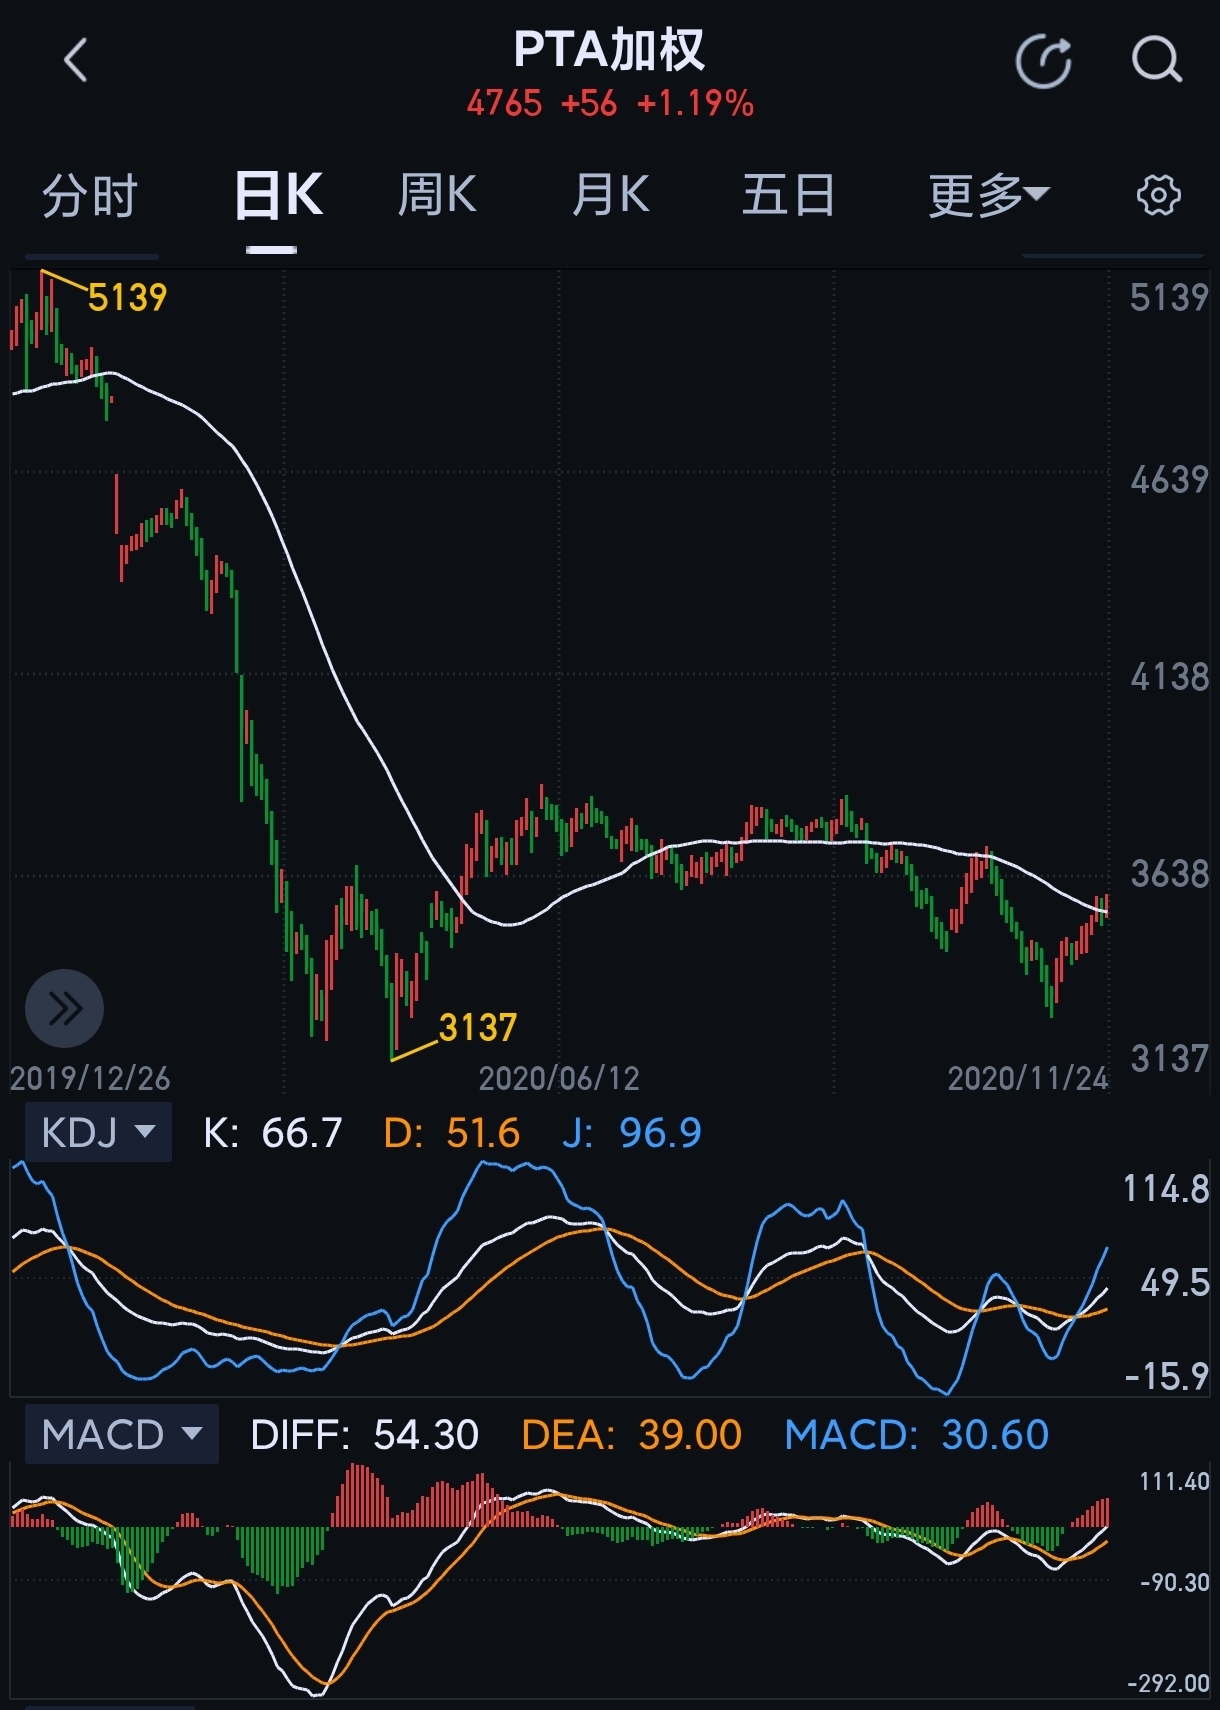Tap the MACD: 30.60 value

[917, 1435]
